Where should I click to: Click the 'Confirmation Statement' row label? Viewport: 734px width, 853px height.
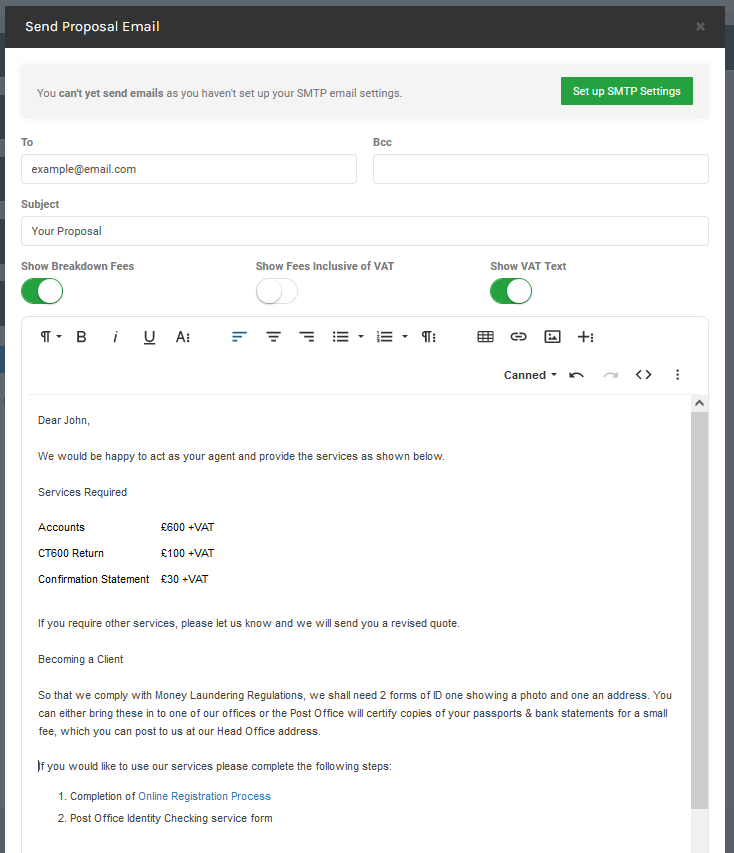94,579
